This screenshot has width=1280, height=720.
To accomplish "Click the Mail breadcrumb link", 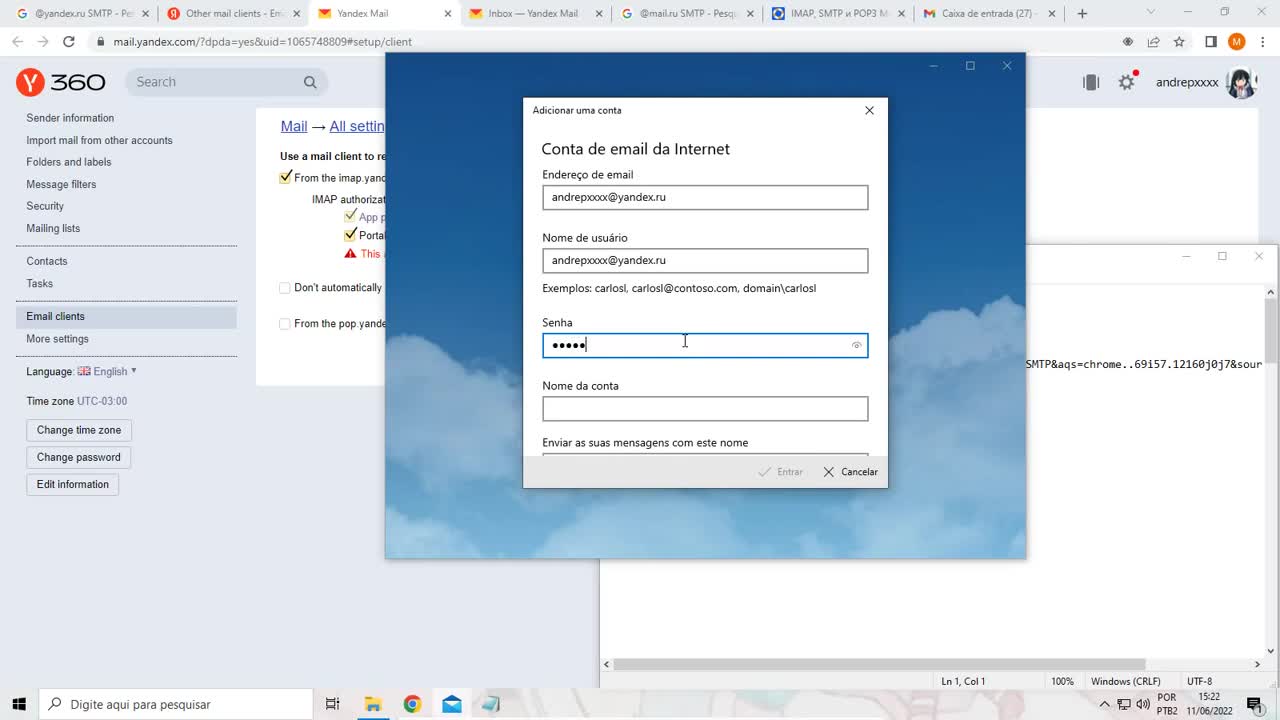I will point(294,126).
